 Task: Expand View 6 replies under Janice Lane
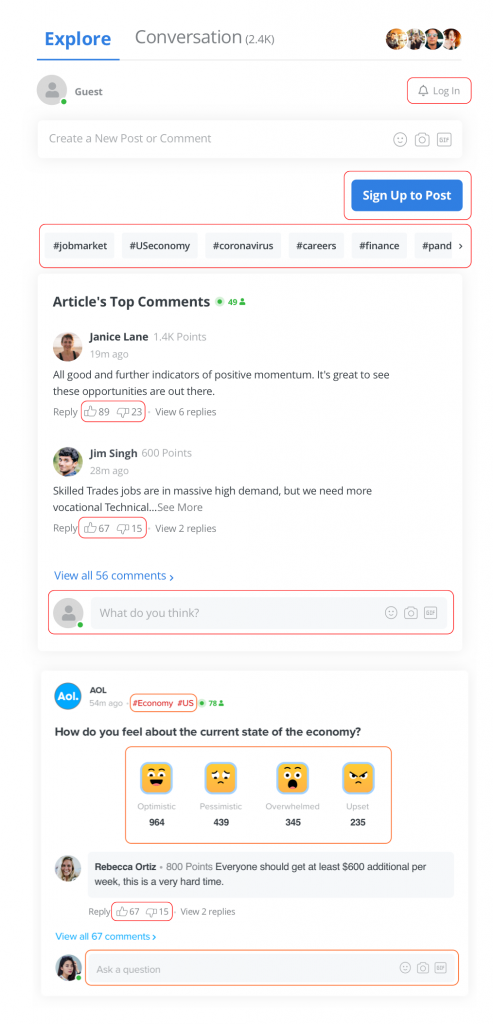coord(185,412)
